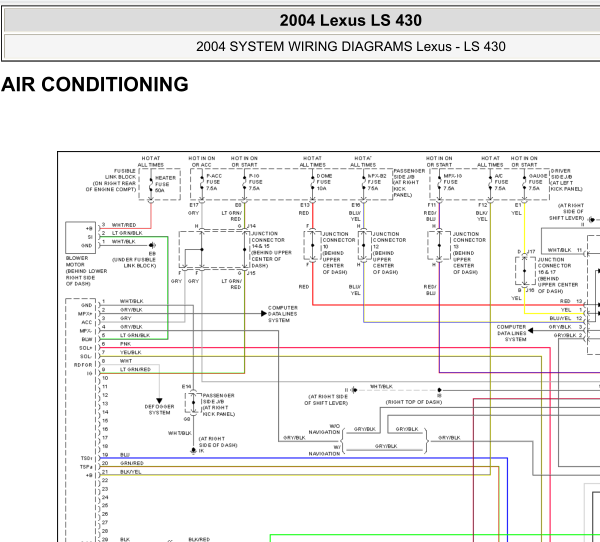This screenshot has width=600, height=542.
Task: Click the WHT/RED wire label at pin 3
Action: click(124, 225)
